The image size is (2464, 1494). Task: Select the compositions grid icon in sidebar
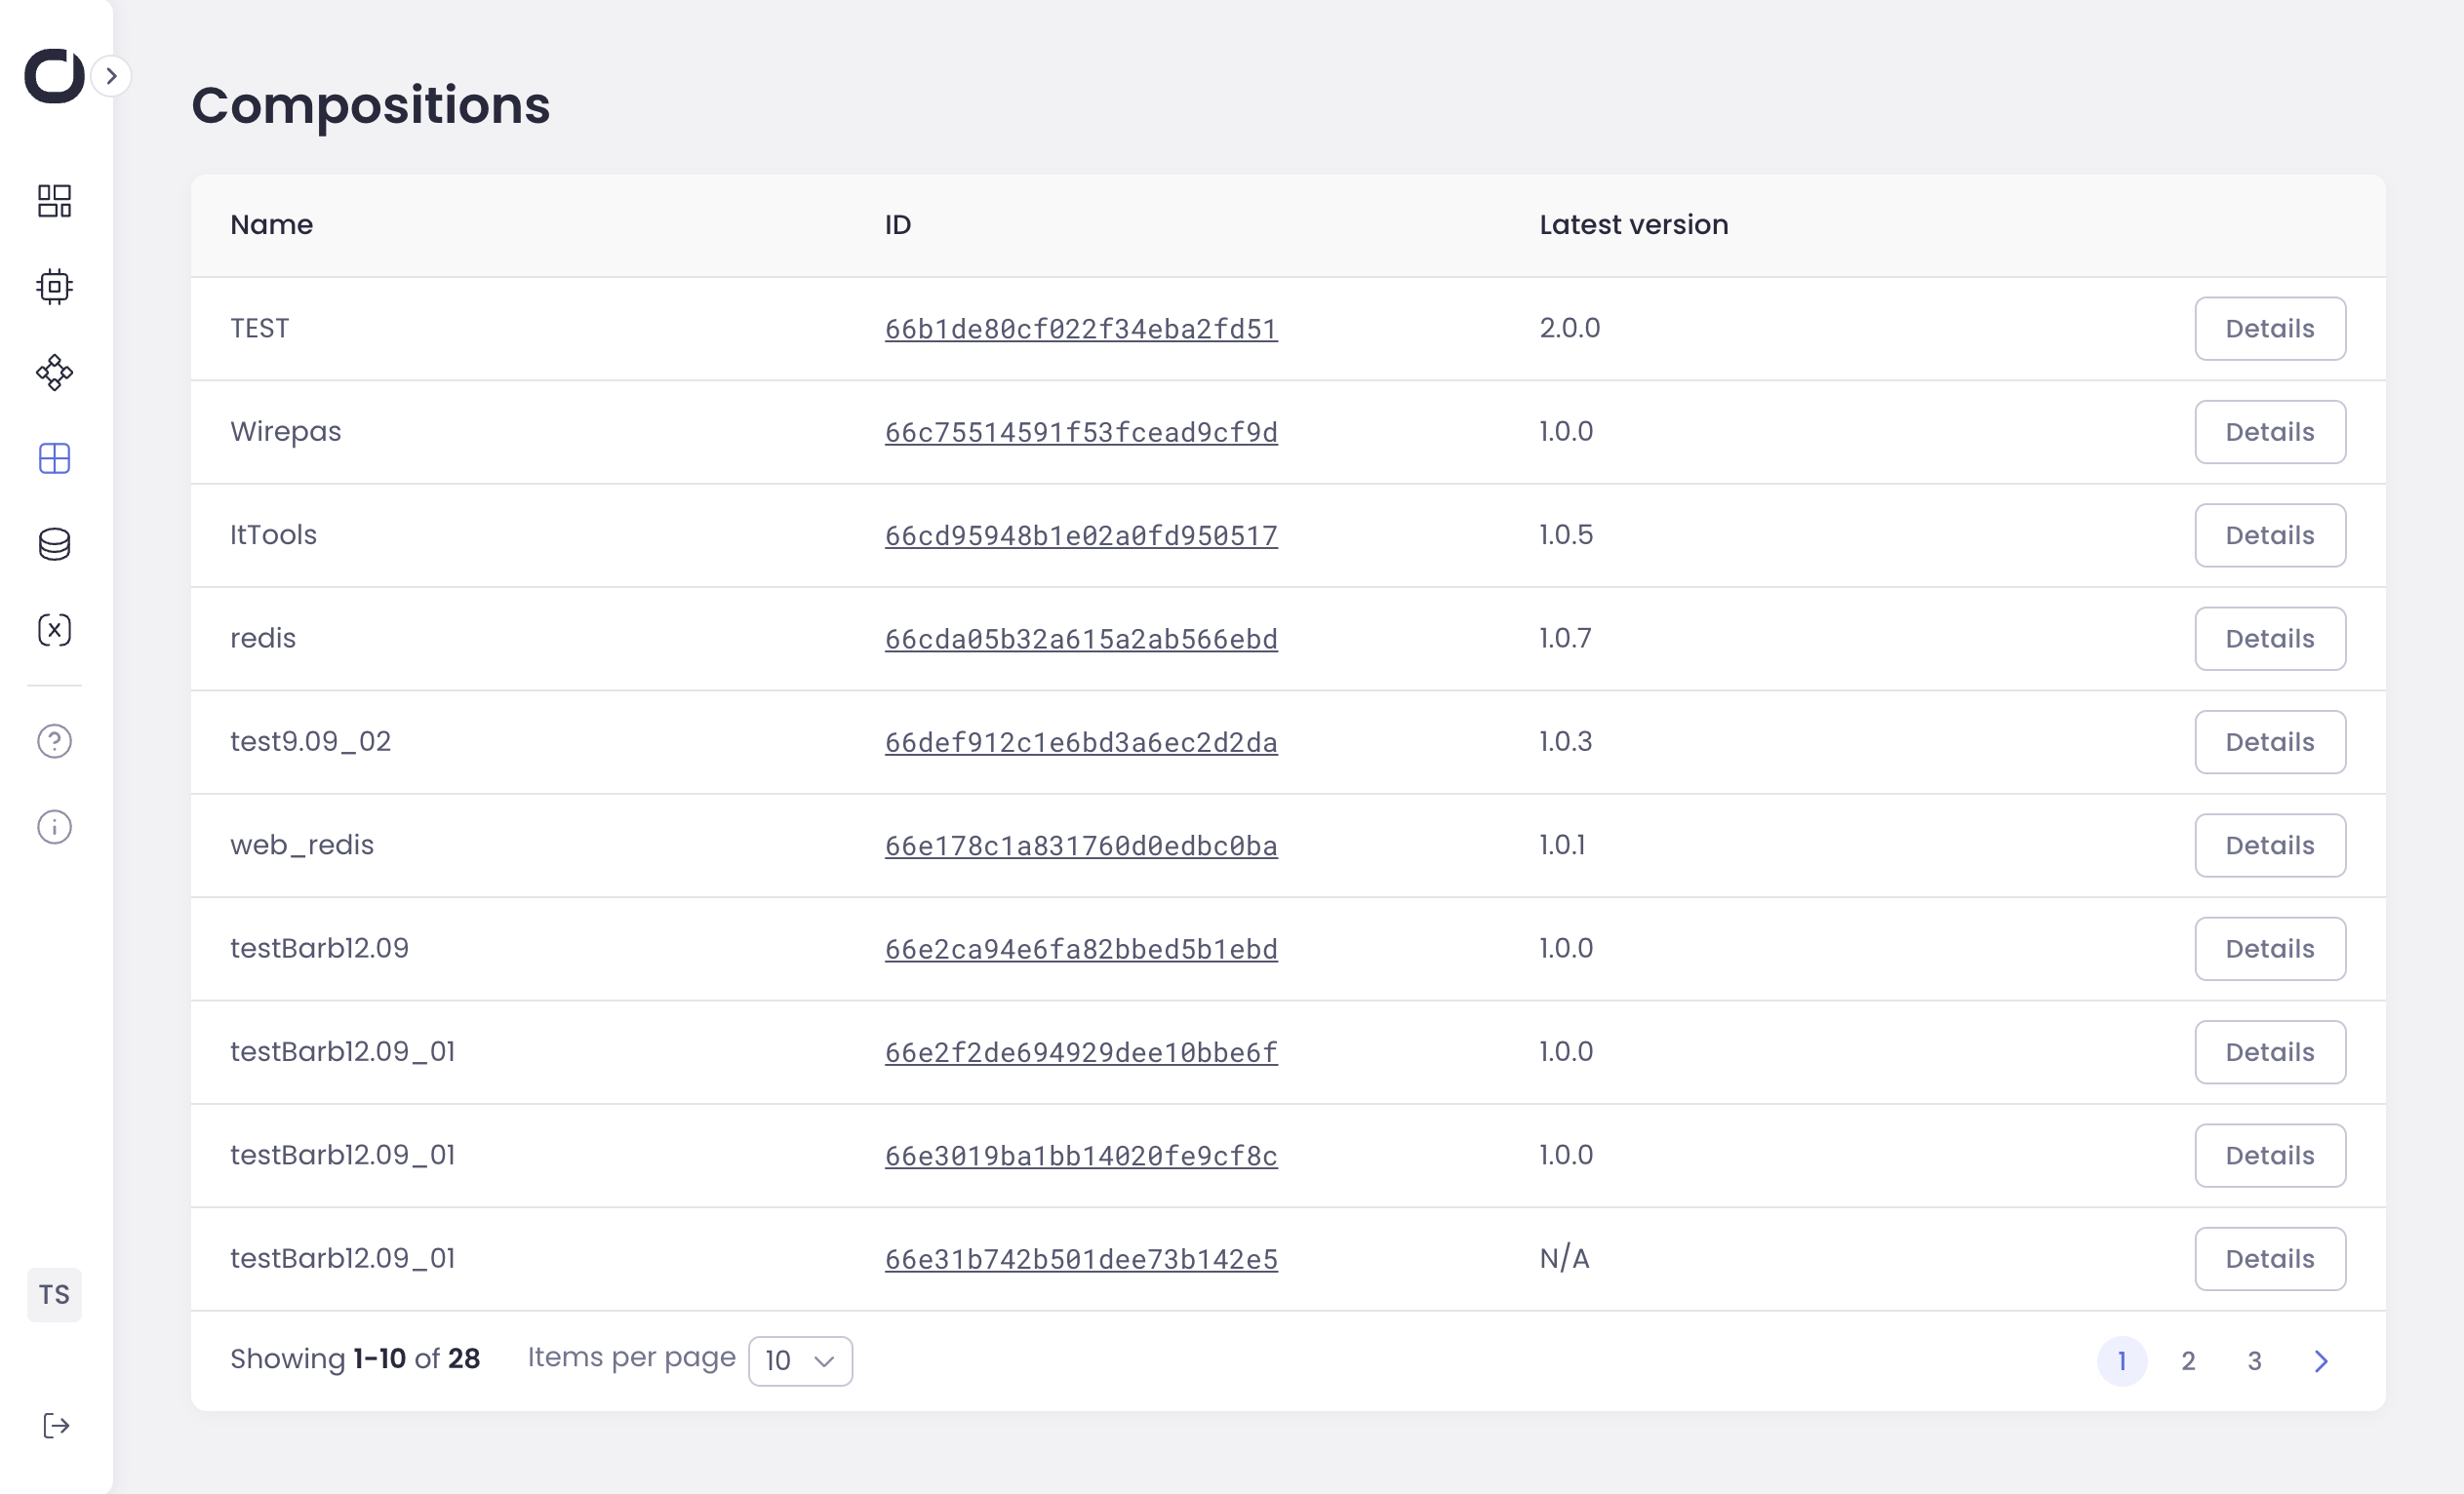pyautogui.click(x=54, y=459)
